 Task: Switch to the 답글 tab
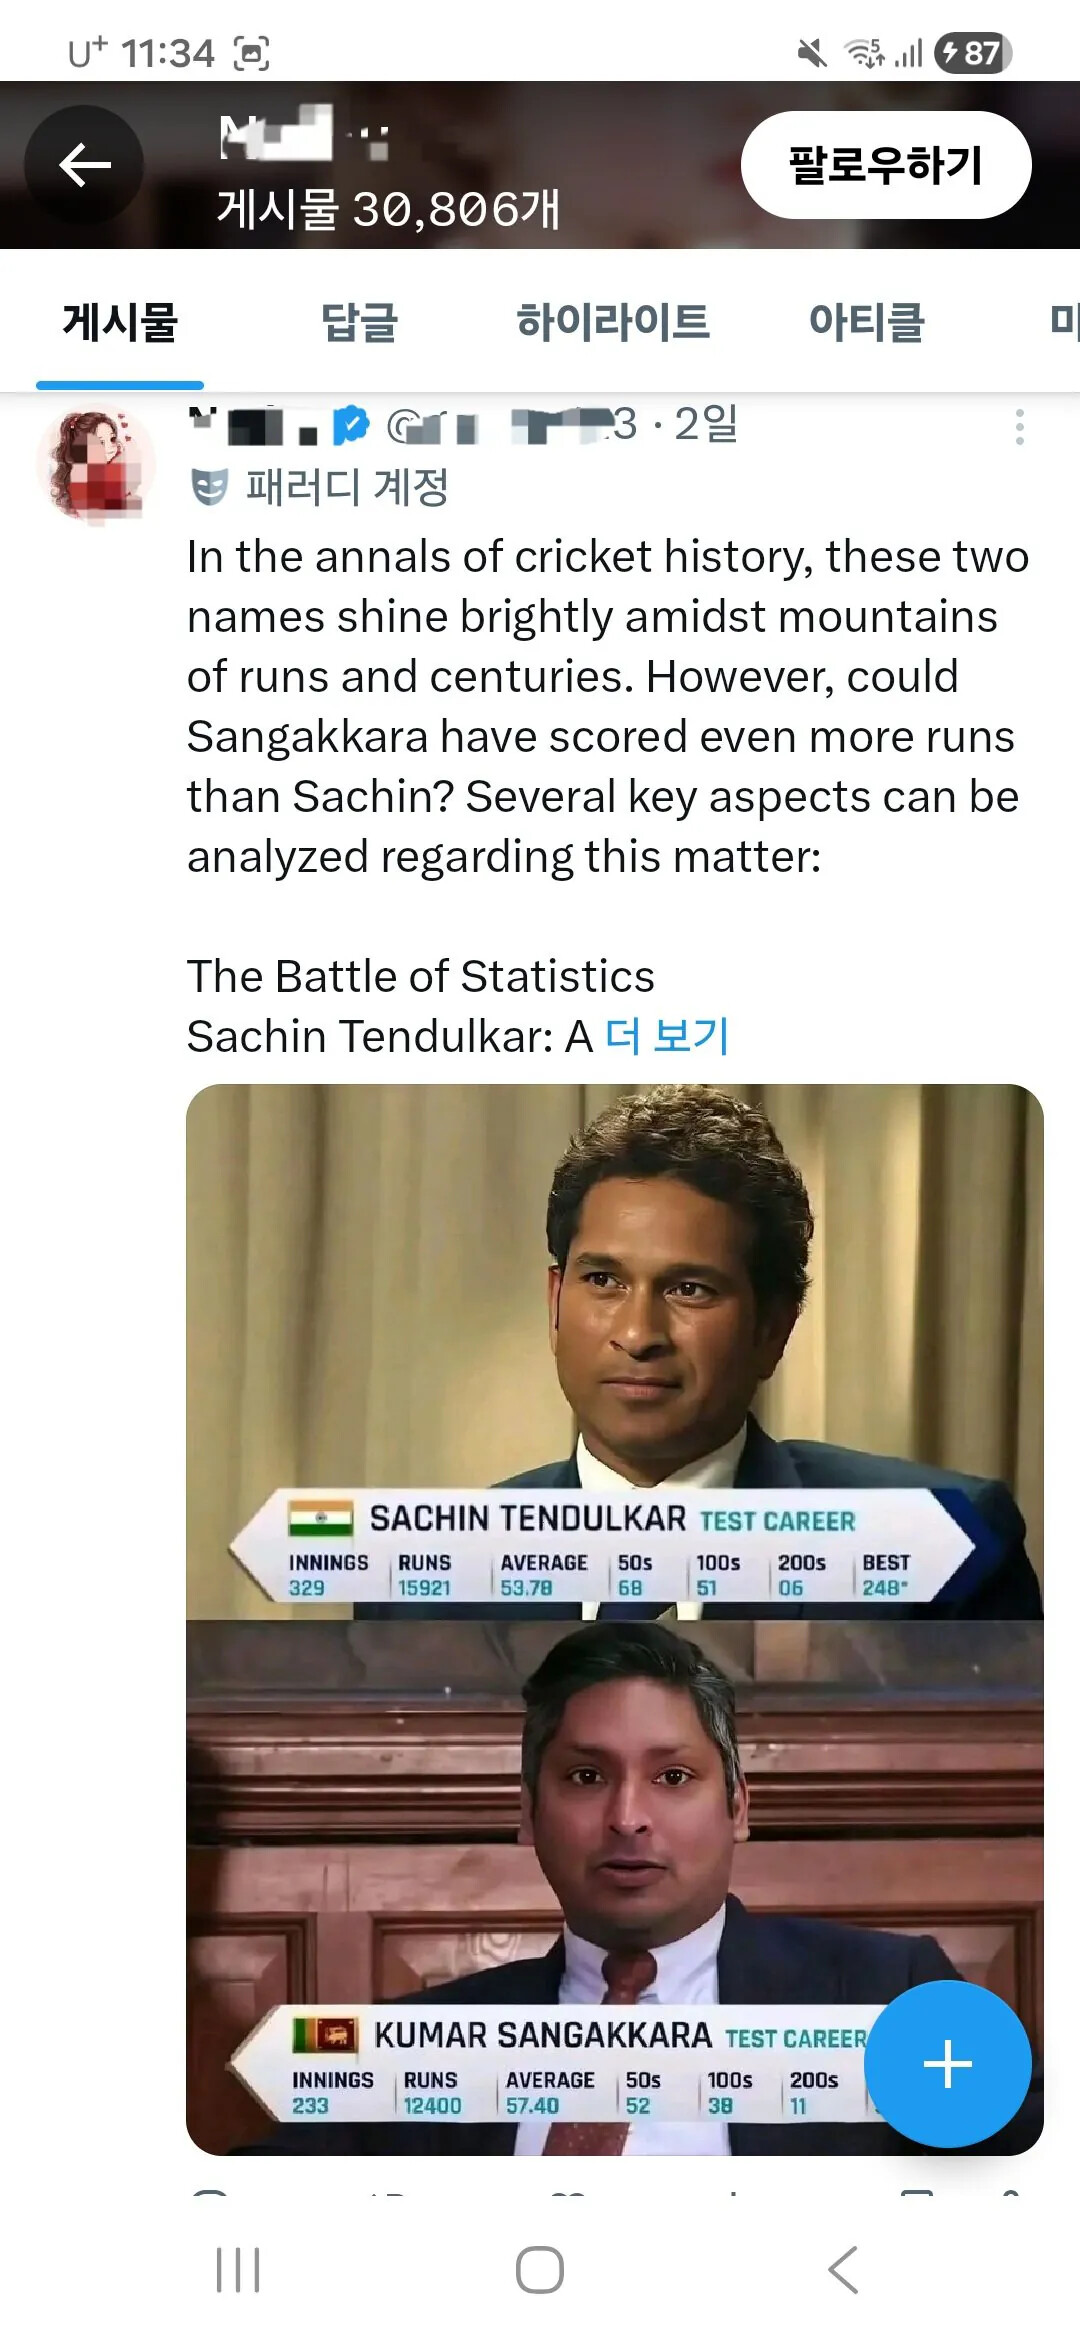pyautogui.click(x=359, y=322)
